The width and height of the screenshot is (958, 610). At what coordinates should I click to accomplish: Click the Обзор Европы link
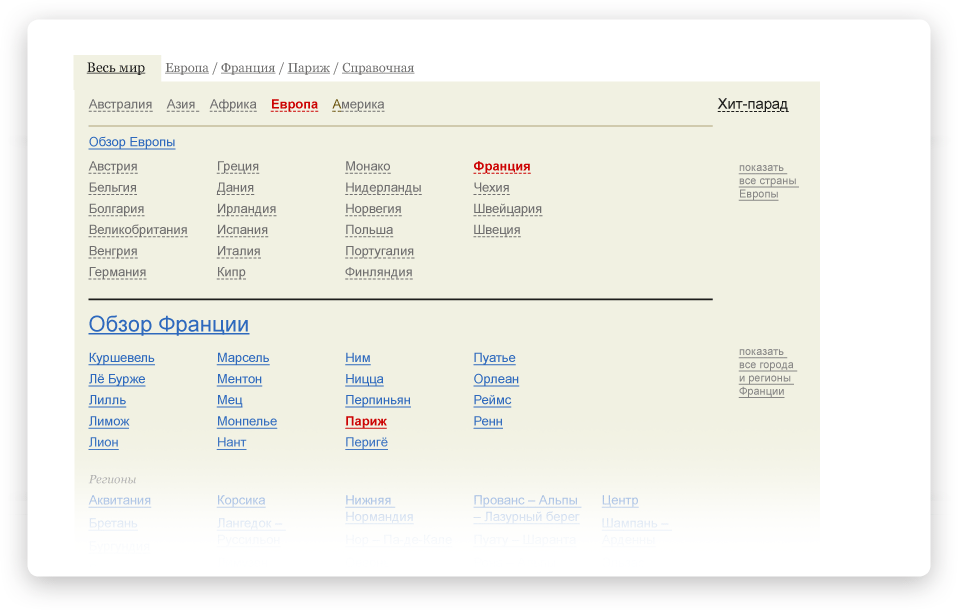click(132, 142)
